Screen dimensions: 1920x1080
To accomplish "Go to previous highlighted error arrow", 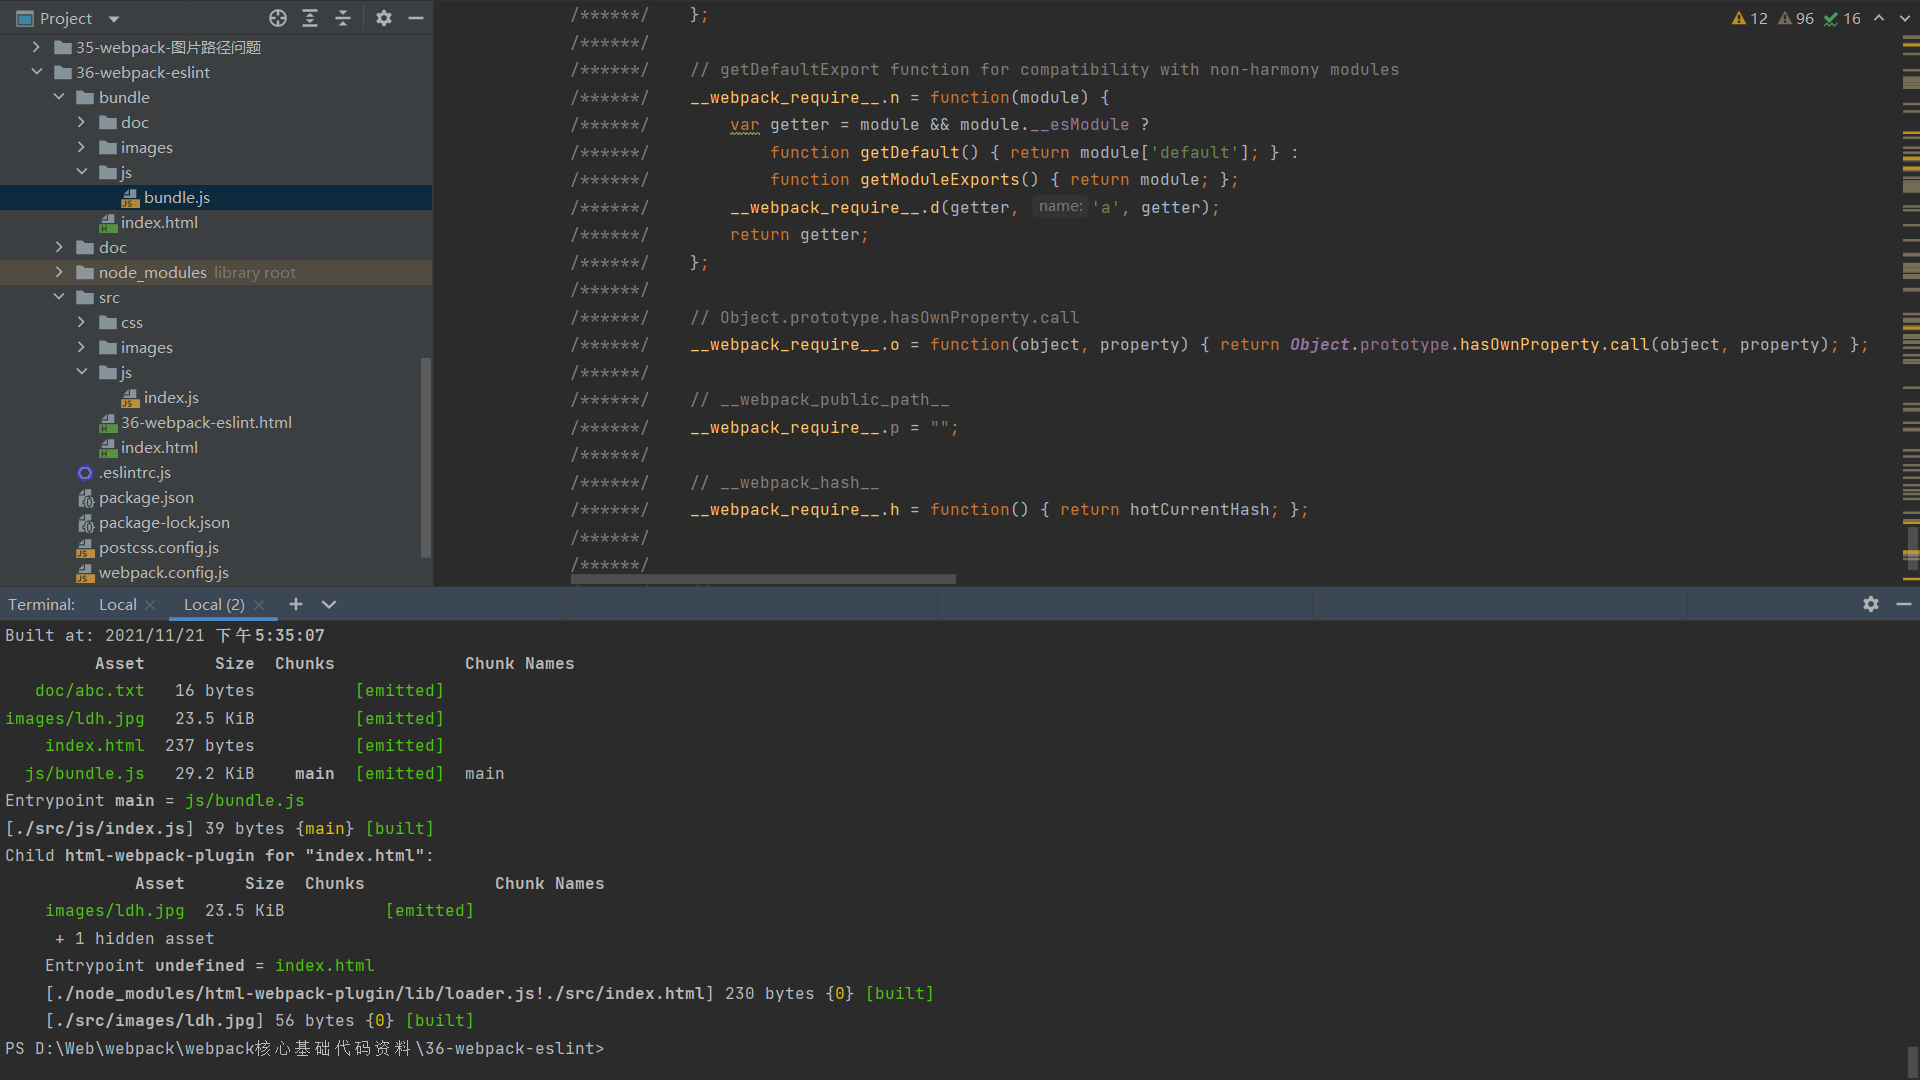I will [1879, 18].
